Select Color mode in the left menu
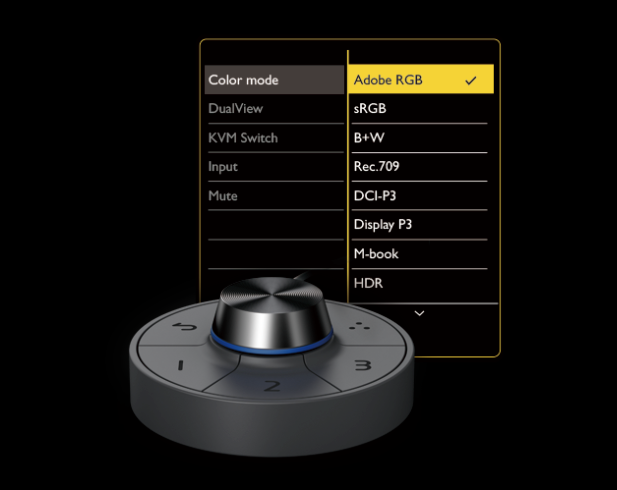Image resolution: width=617 pixels, height=490 pixels. pos(274,80)
